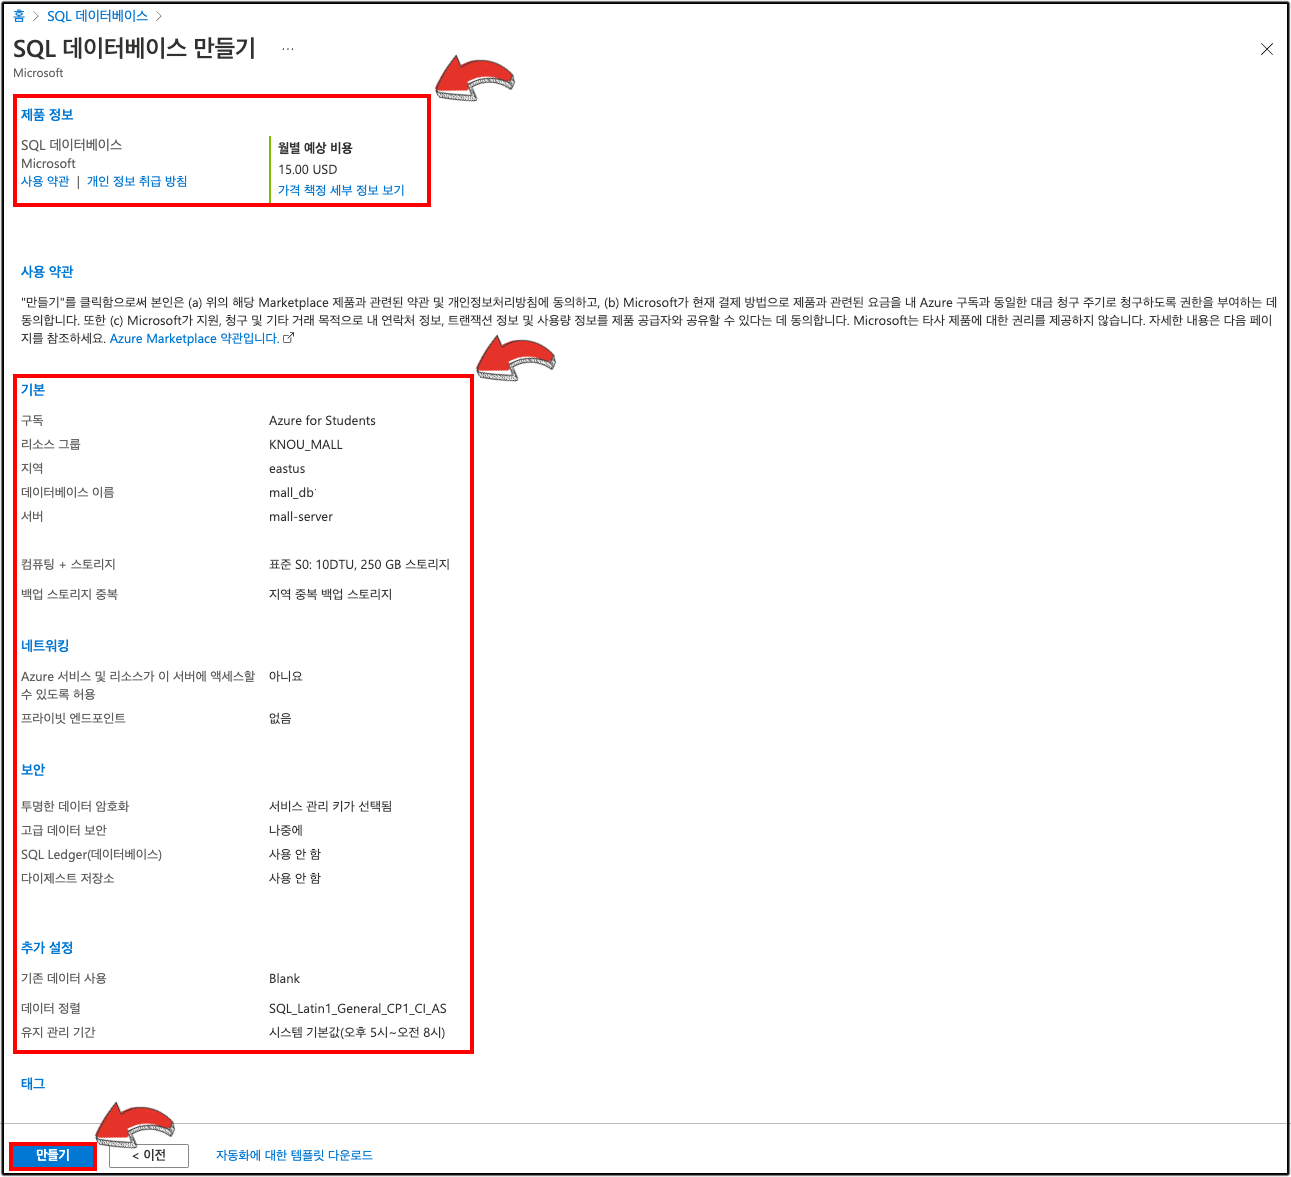
Task: Select the 추가 설정 section heading
Action: [x=47, y=948]
